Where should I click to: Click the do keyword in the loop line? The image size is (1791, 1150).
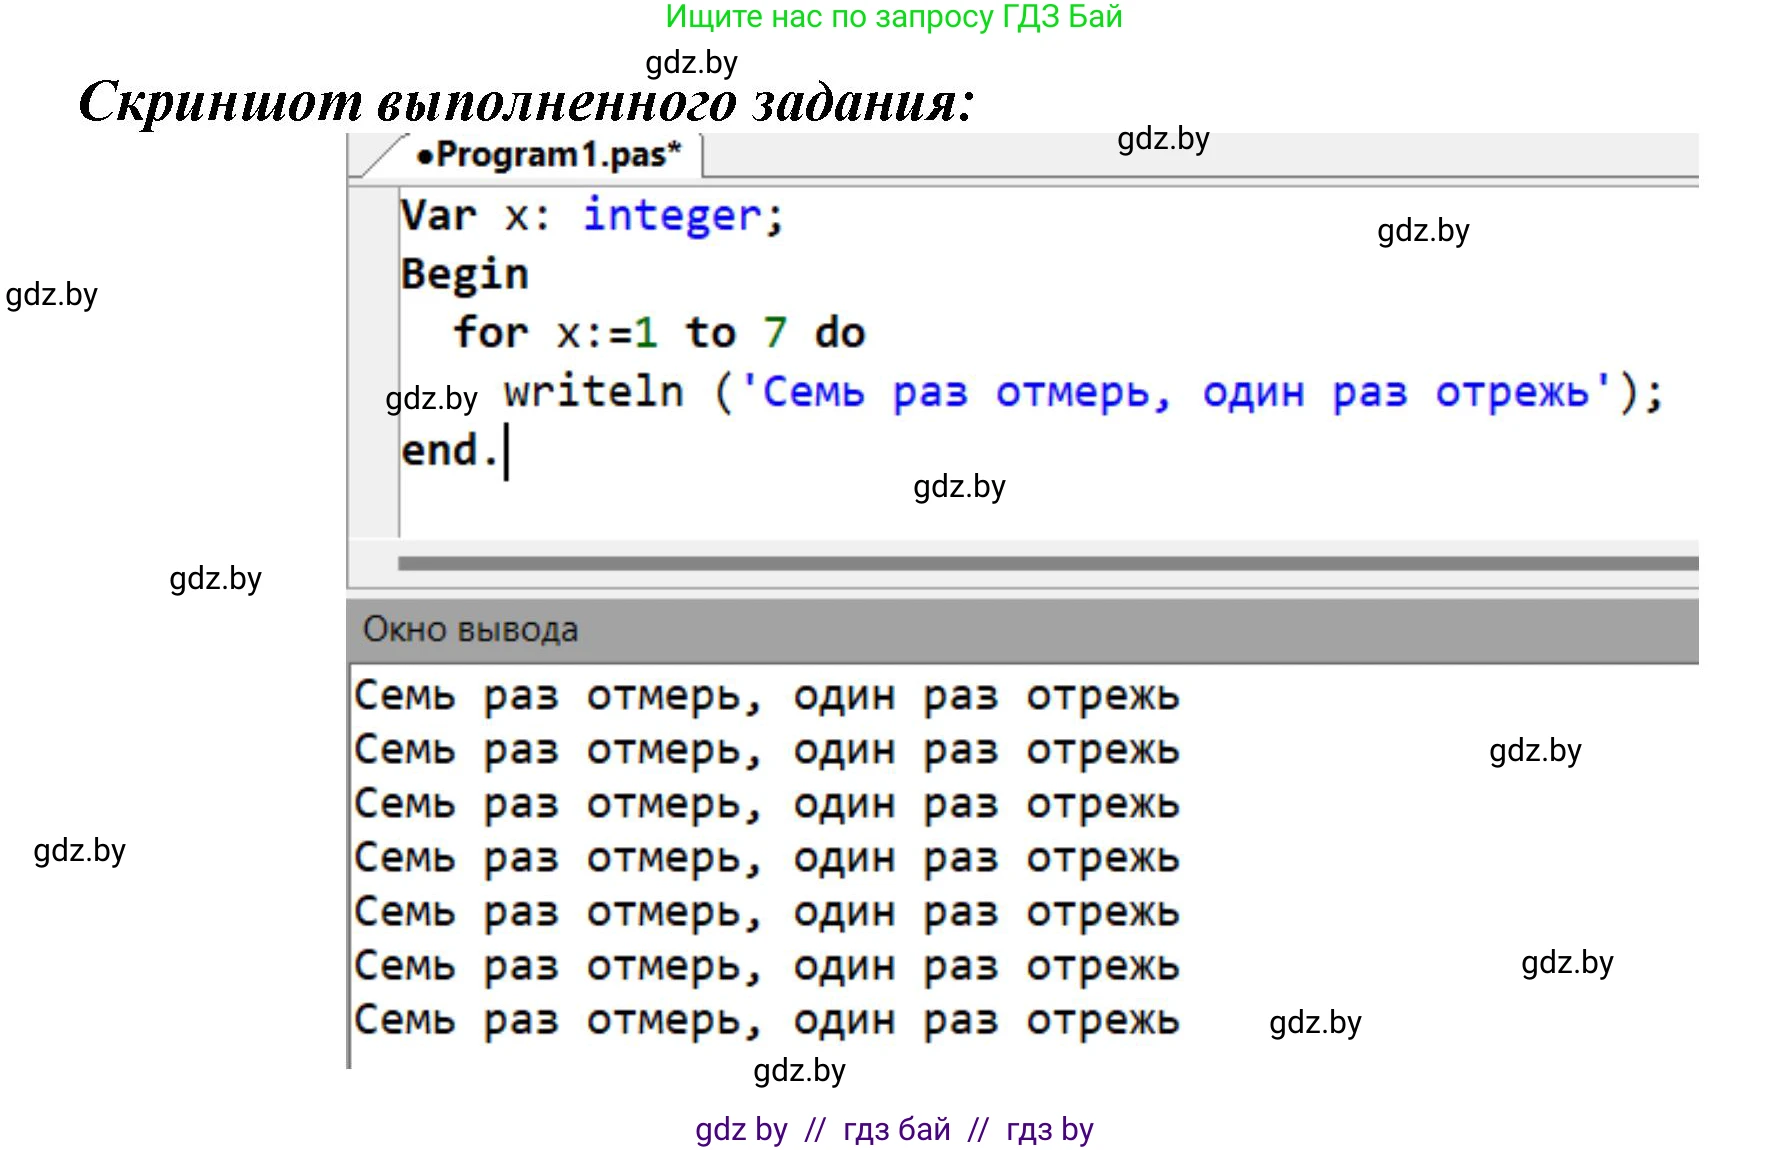(x=839, y=333)
